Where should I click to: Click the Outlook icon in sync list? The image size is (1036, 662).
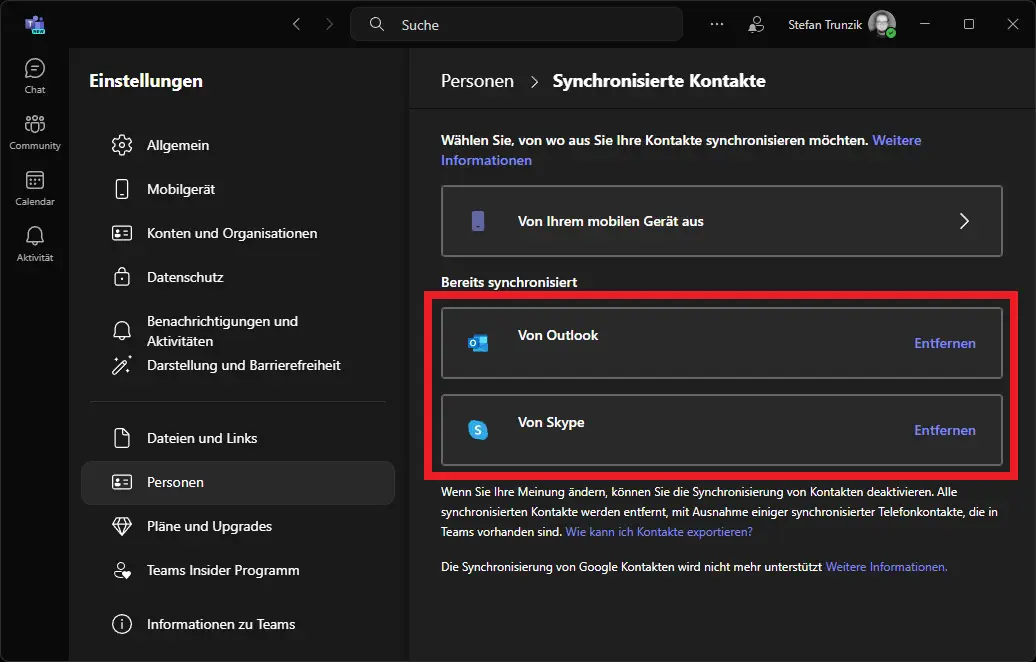click(478, 343)
